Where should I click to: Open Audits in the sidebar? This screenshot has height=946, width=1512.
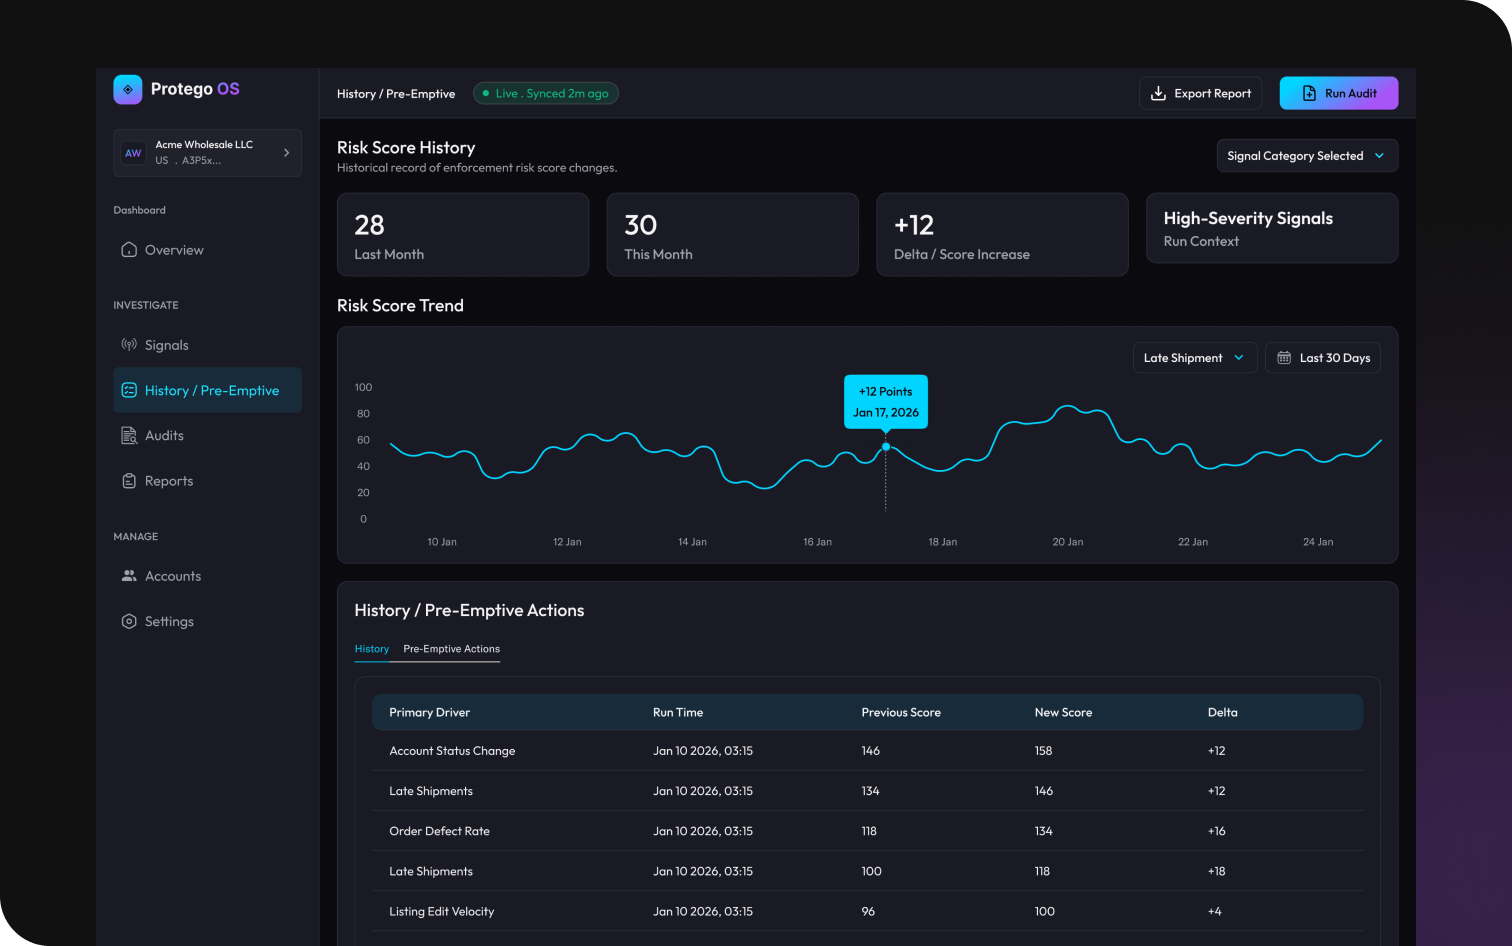(207, 435)
